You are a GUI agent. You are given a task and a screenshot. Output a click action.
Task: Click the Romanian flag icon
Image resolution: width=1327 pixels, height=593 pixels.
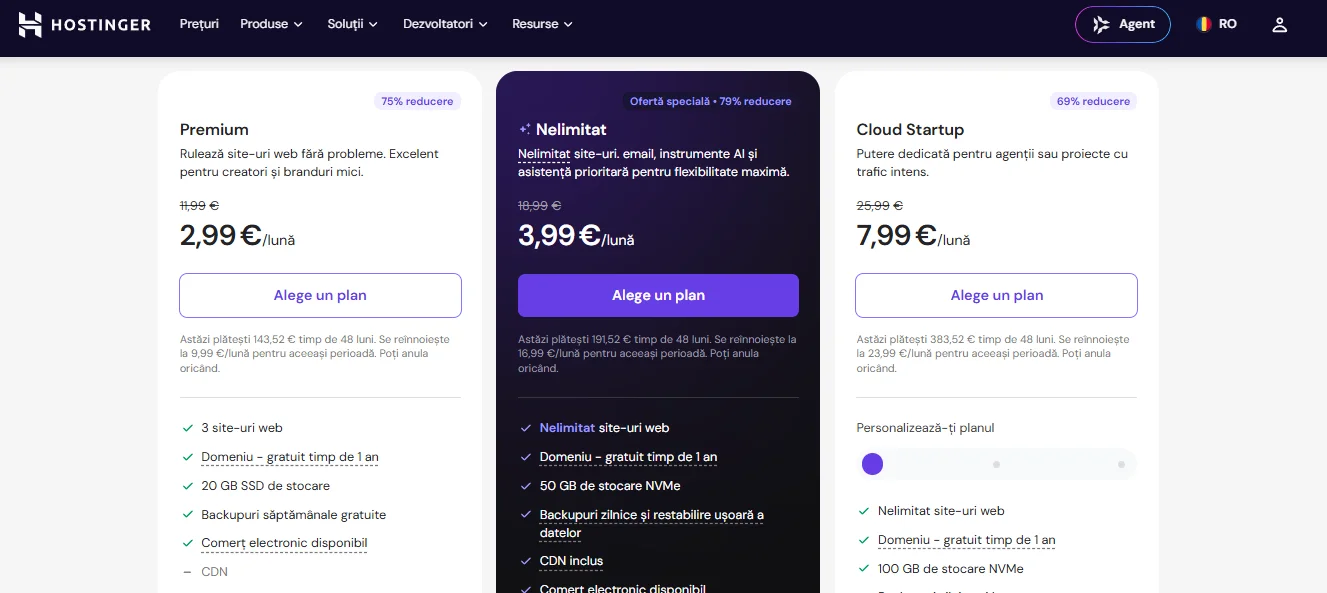1204,24
